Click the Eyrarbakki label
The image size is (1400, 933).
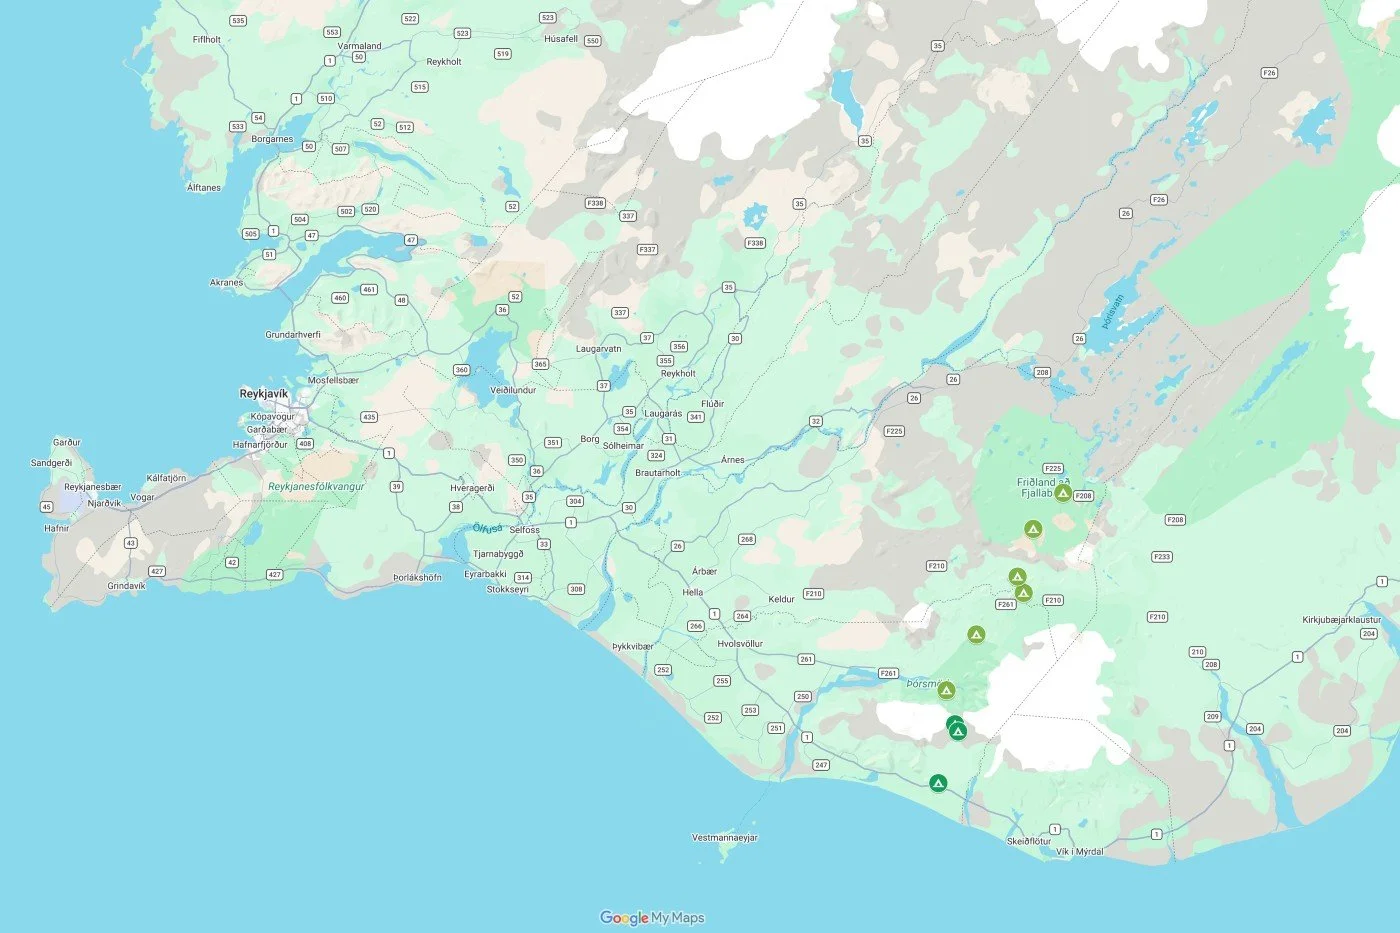tap(485, 574)
